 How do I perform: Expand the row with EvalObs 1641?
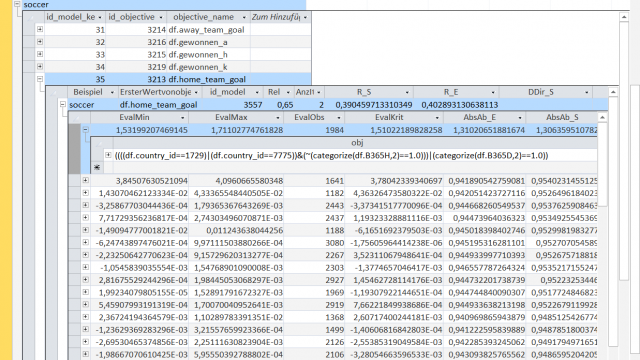(x=85, y=180)
